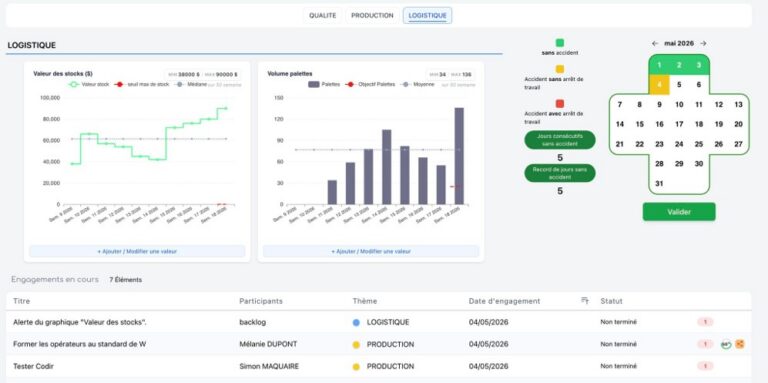Image resolution: width=768 pixels, height=383 pixels.
Task: Click 'Non terminé' status on Tester Codir row
Action: pos(619,366)
